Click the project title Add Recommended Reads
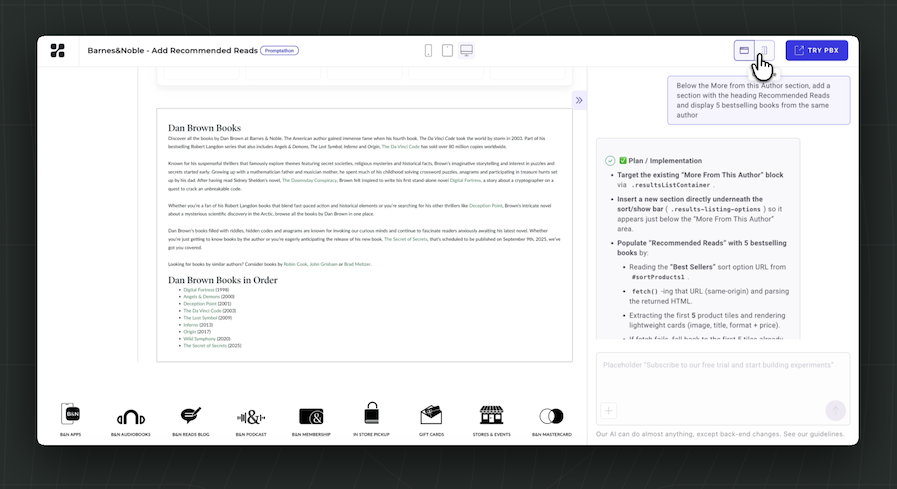Image resolution: width=897 pixels, height=489 pixels. [172, 50]
